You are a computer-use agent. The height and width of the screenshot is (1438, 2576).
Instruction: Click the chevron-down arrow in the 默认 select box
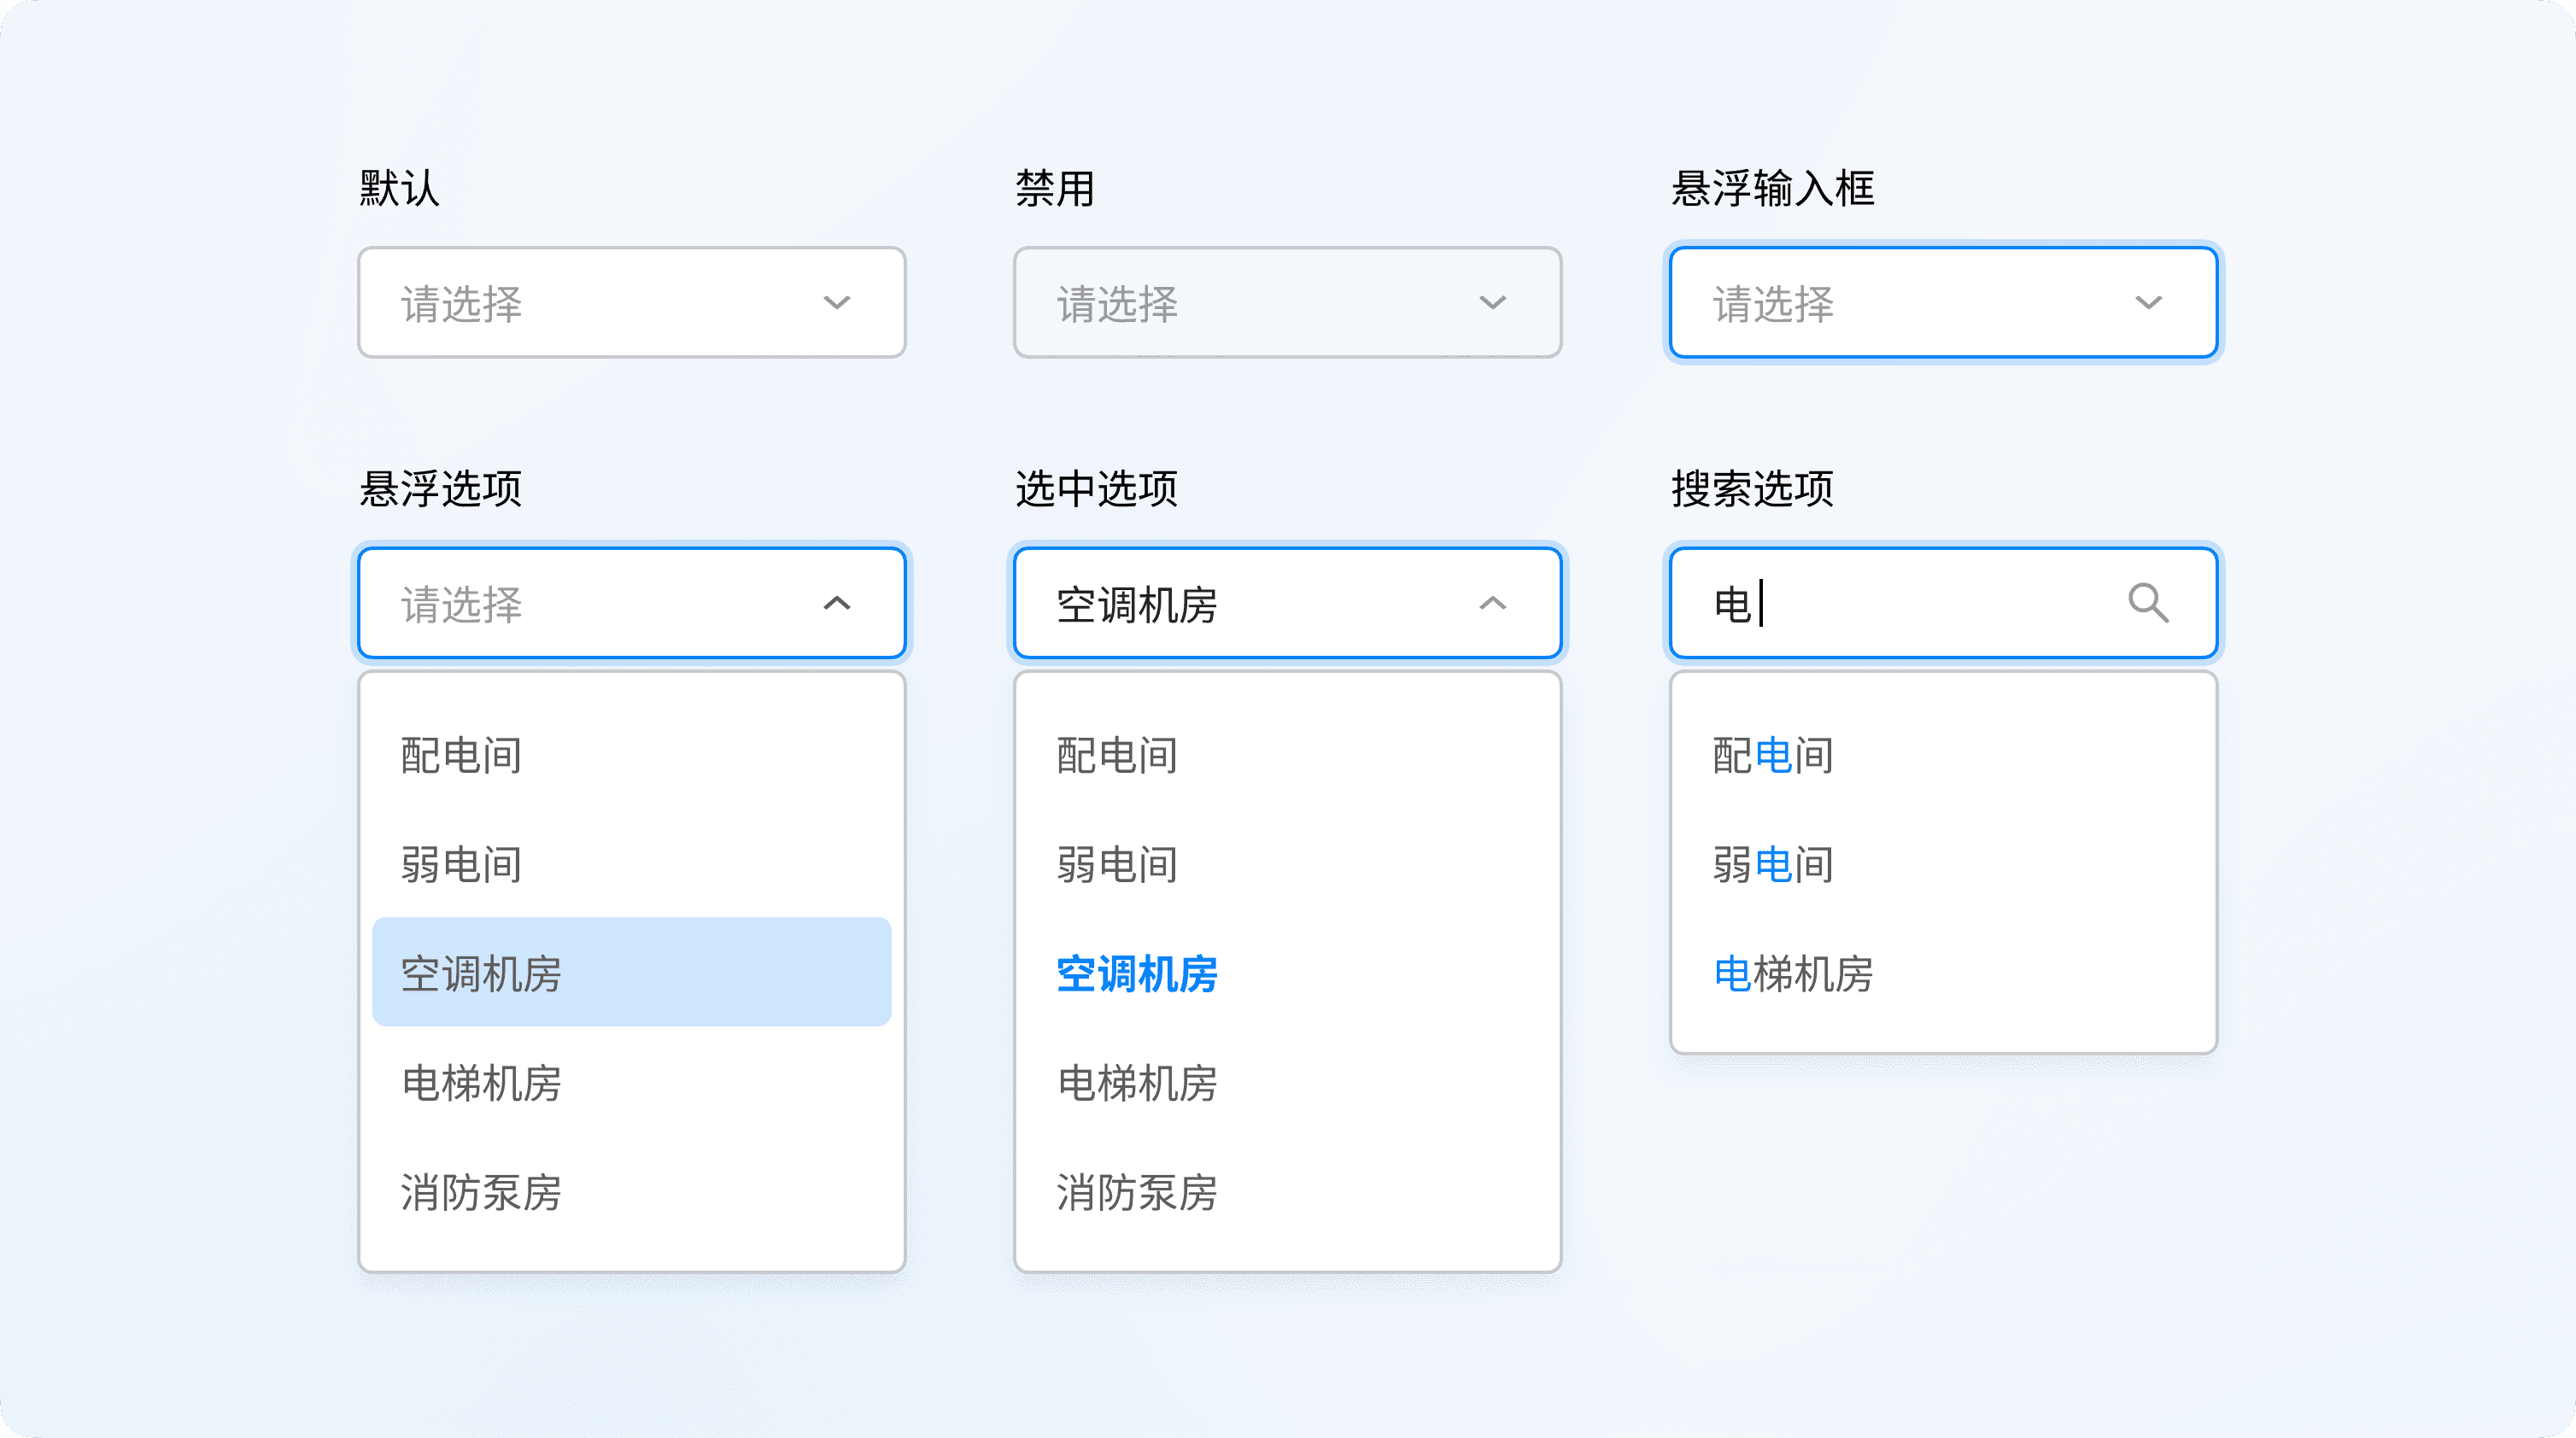click(836, 303)
